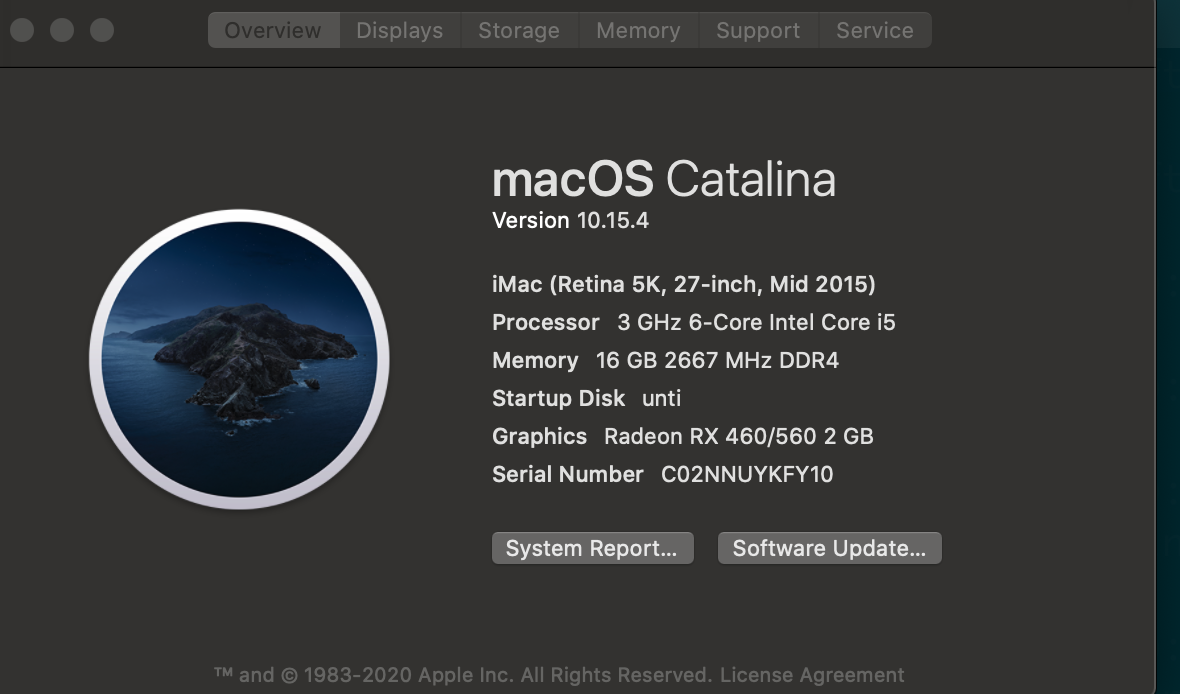Go to the Support tab
The height and width of the screenshot is (694, 1180).
(x=757, y=30)
